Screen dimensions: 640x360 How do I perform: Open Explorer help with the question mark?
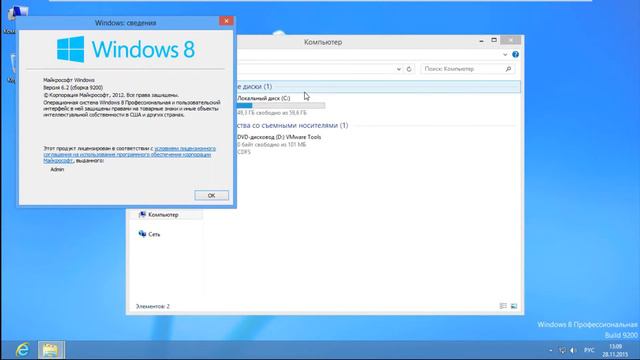[516, 54]
